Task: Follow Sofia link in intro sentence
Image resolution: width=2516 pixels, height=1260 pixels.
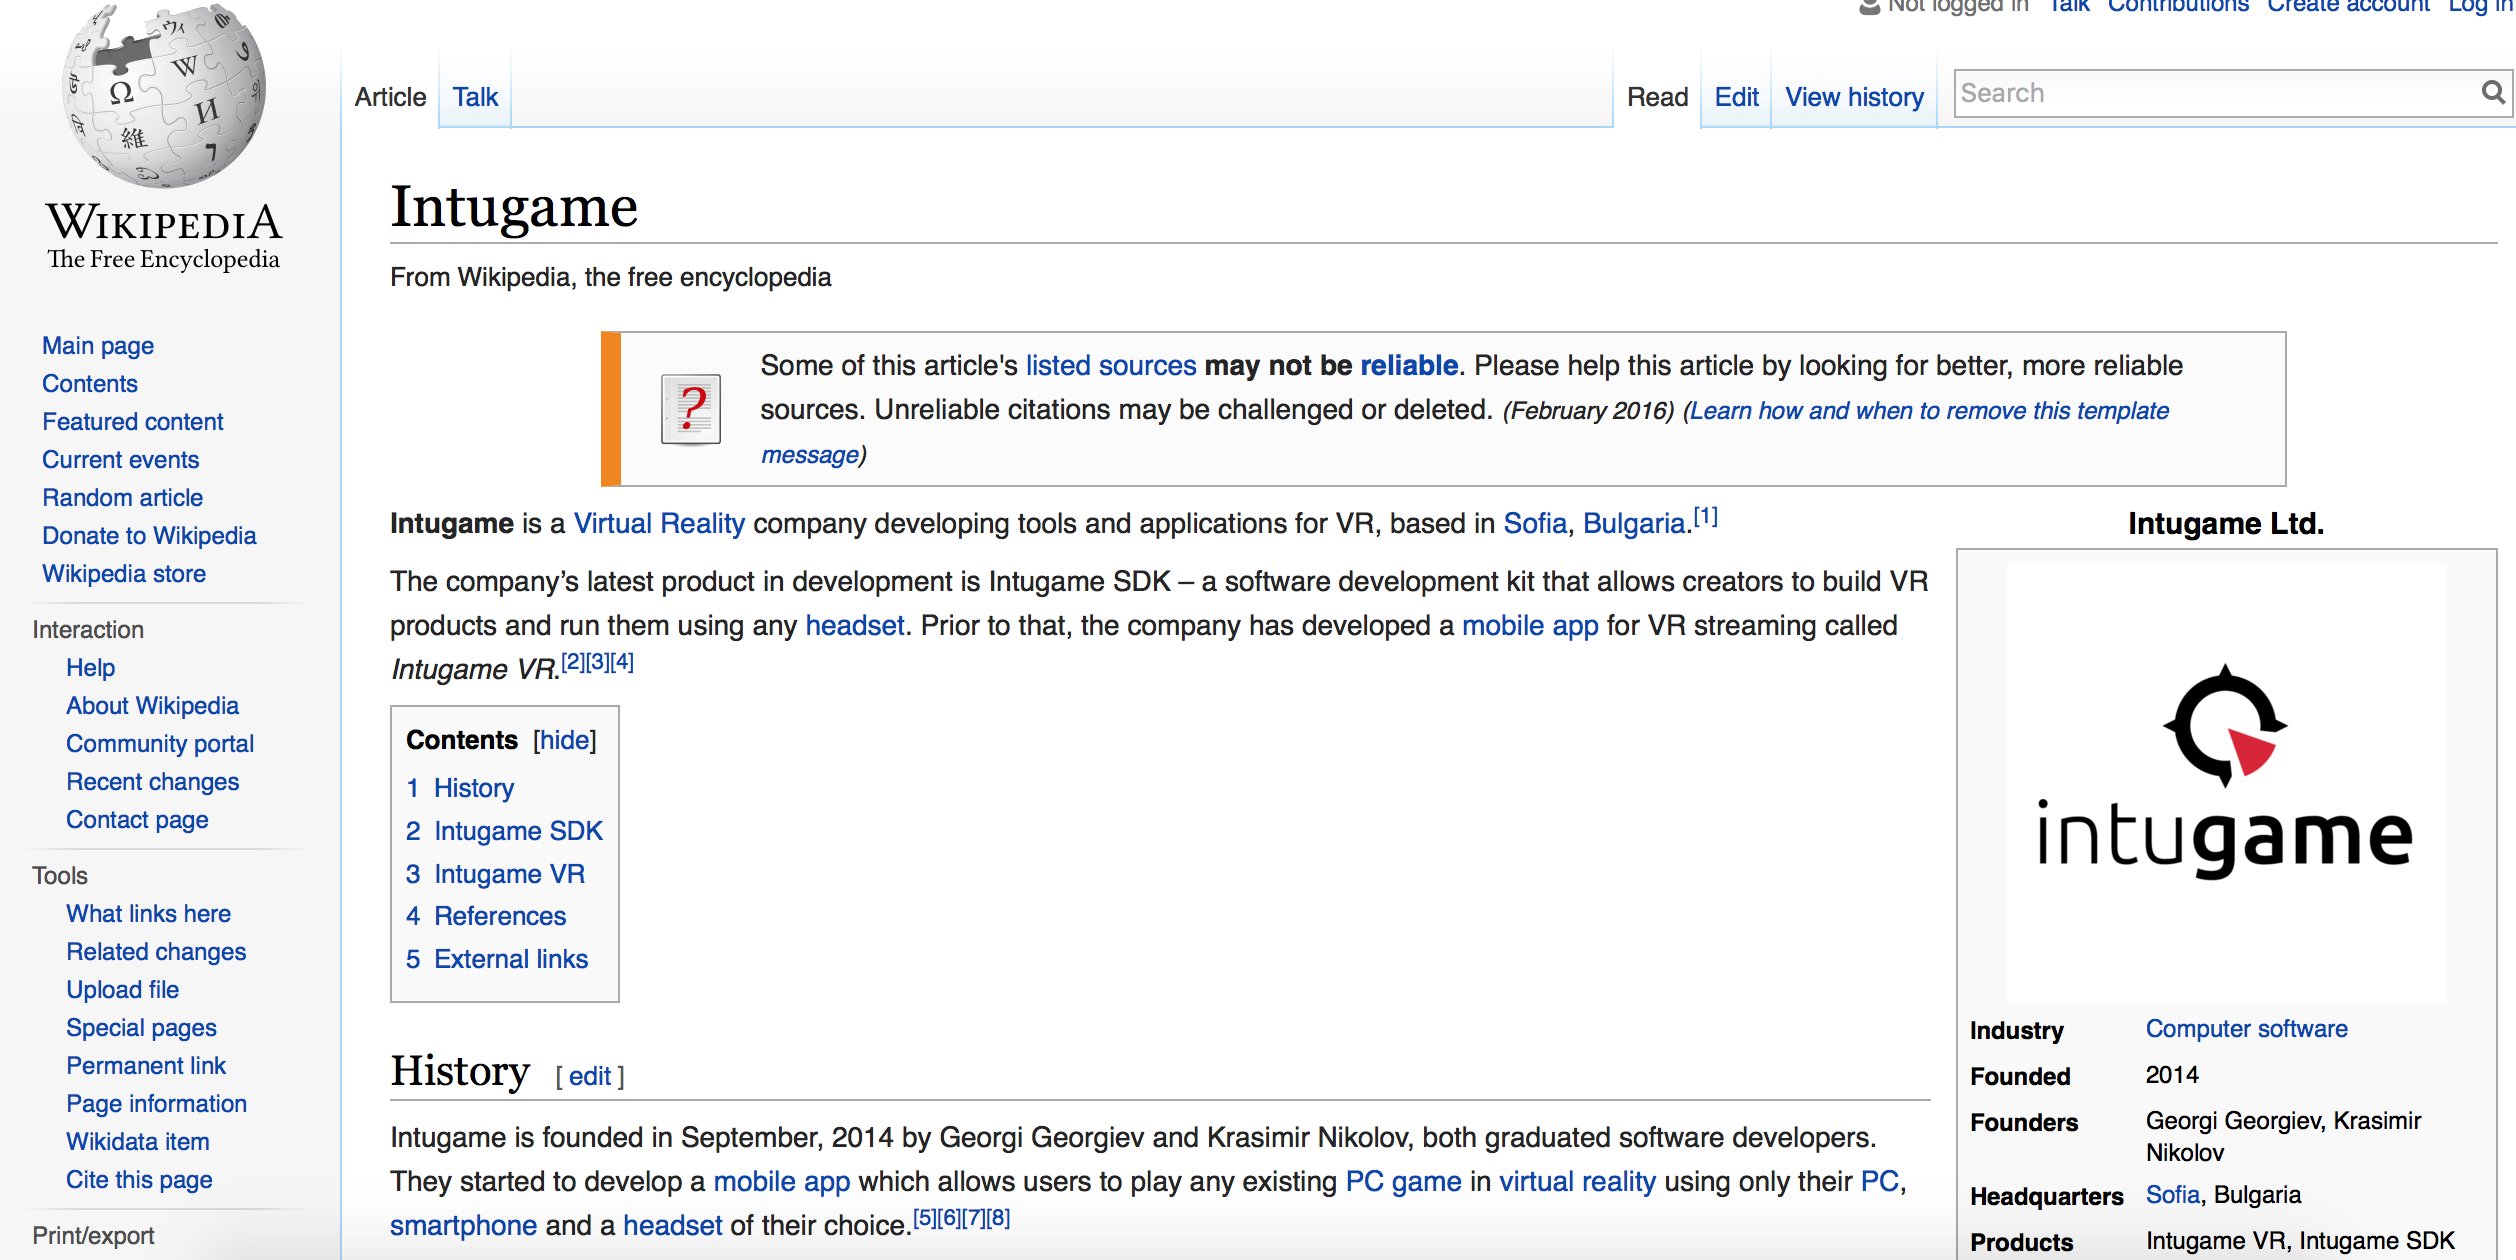Action: [x=1535, y=524]
